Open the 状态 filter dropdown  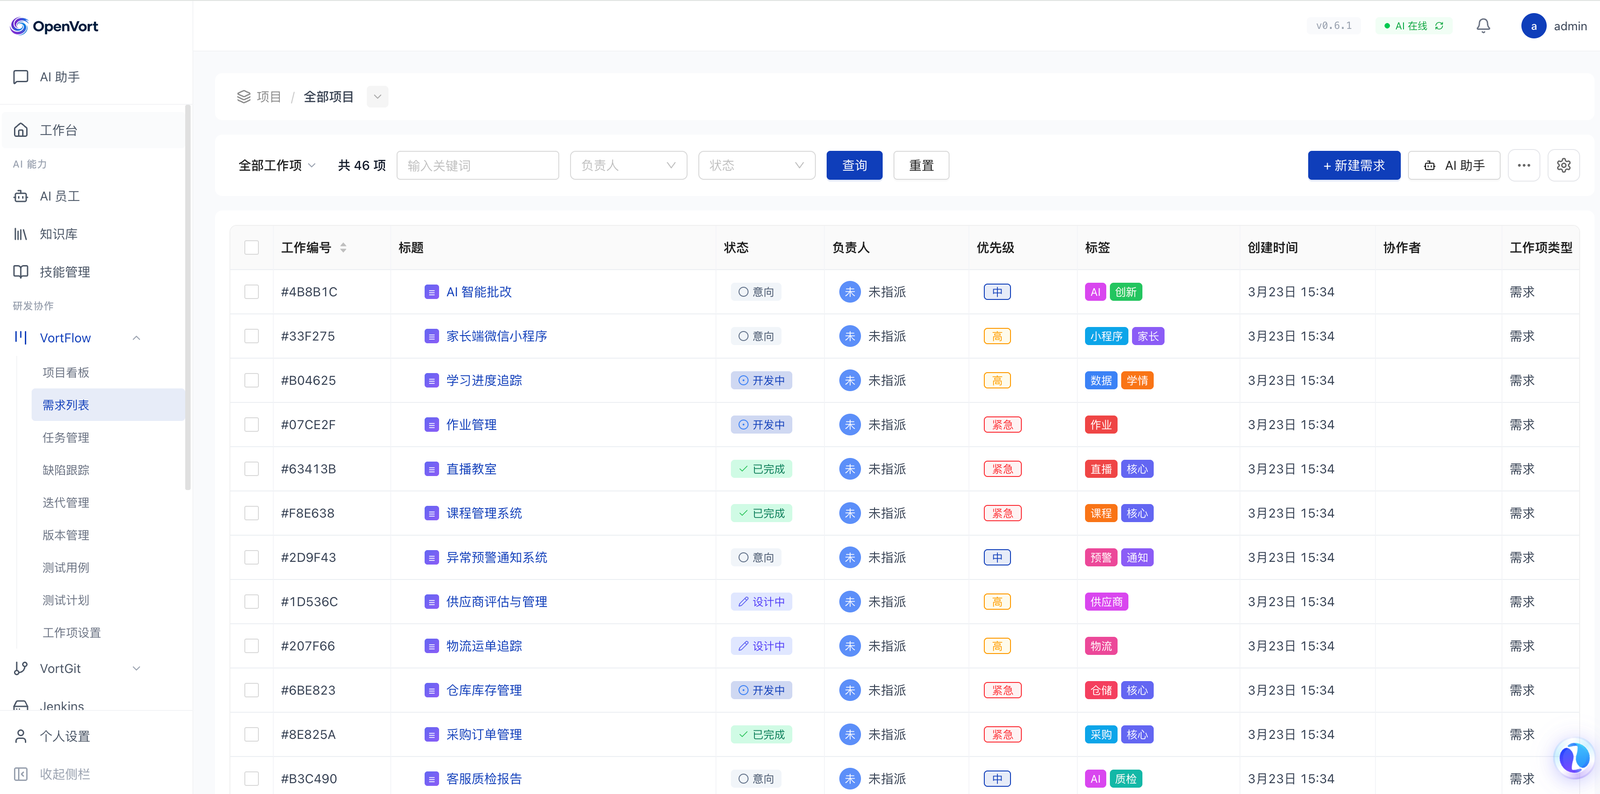pyautogui.click(x=756, y=166)
